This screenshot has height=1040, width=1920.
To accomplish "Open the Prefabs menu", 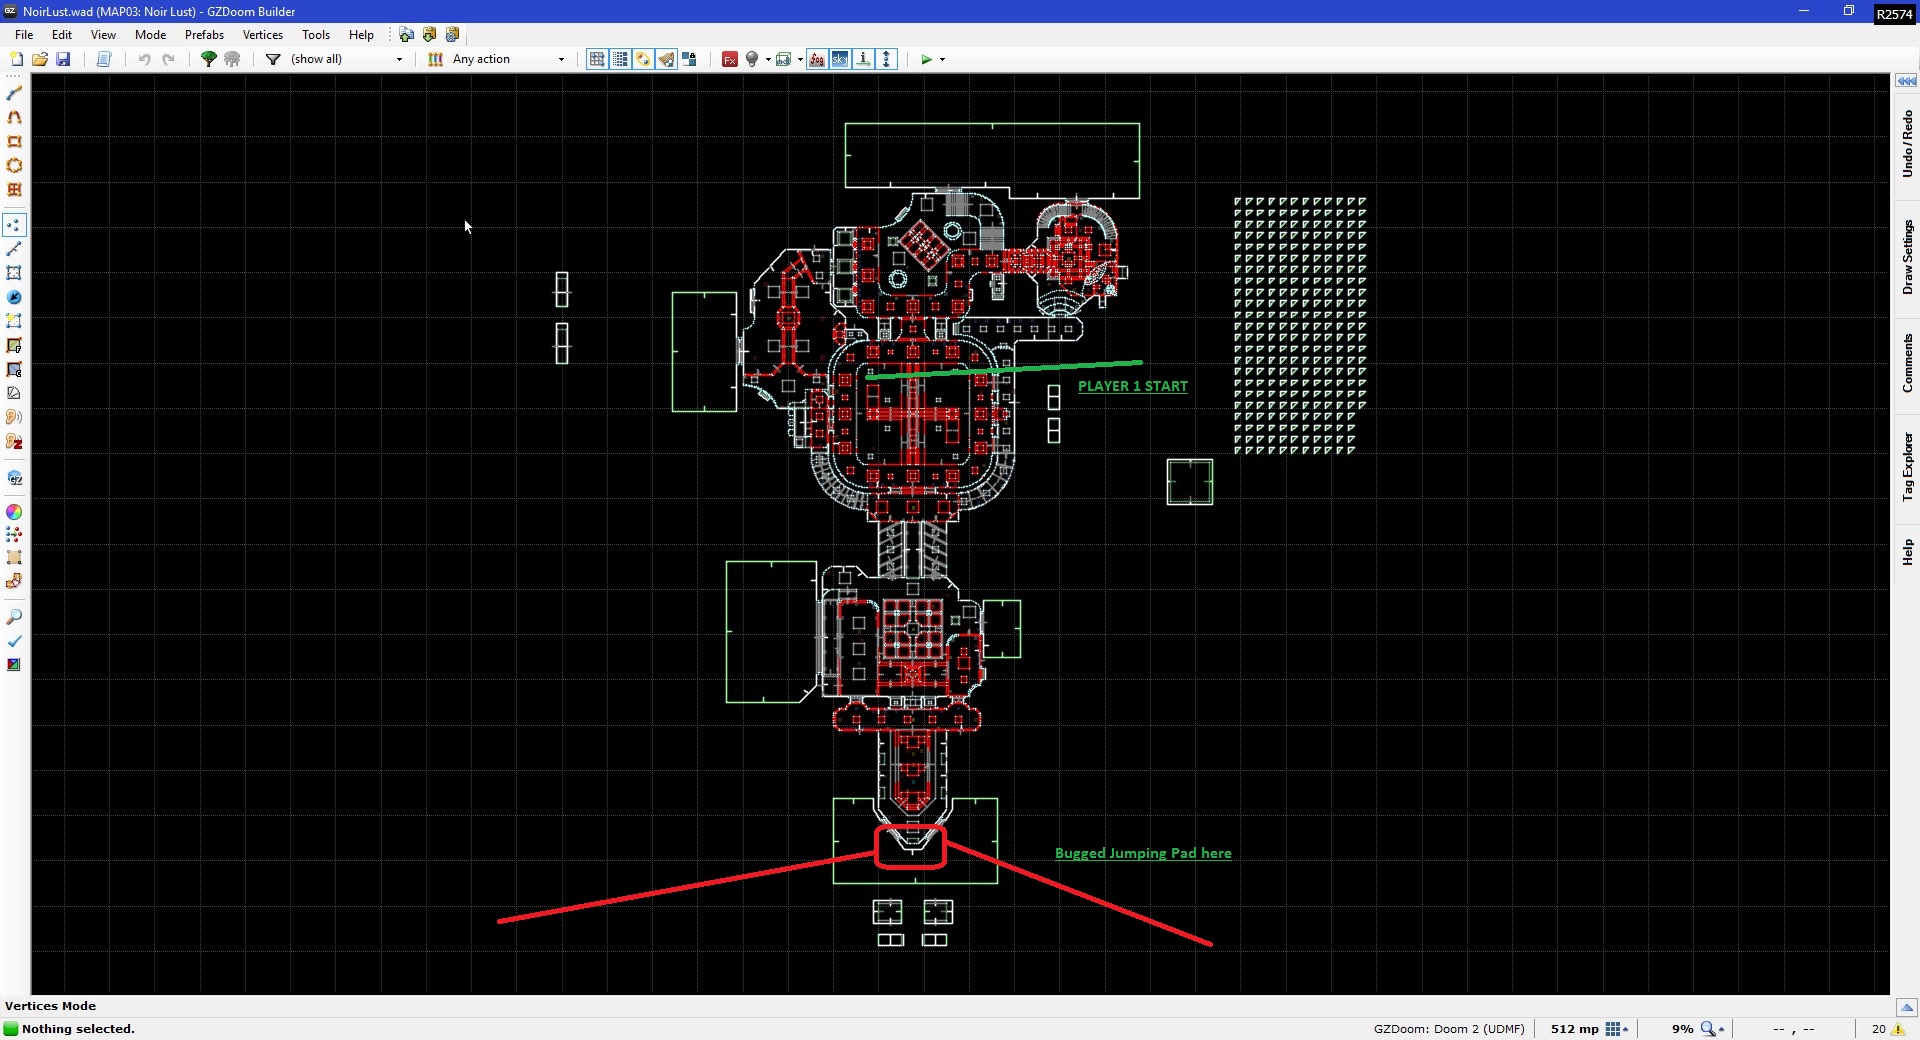I will click(204, 34).
